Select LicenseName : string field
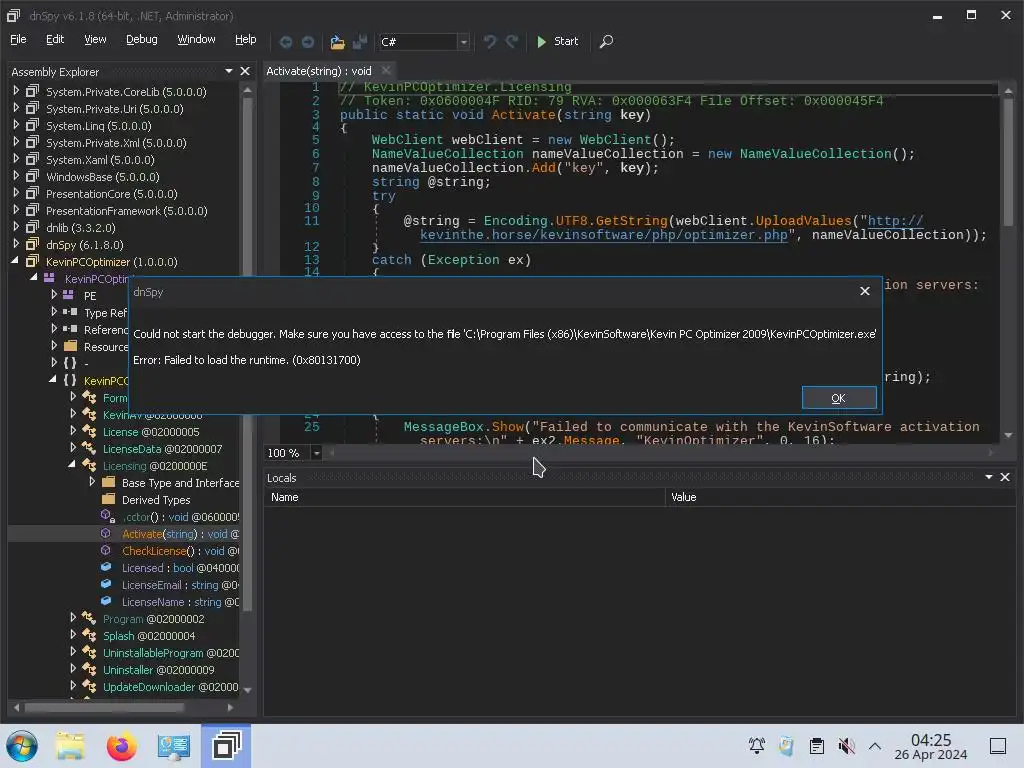 180,602
